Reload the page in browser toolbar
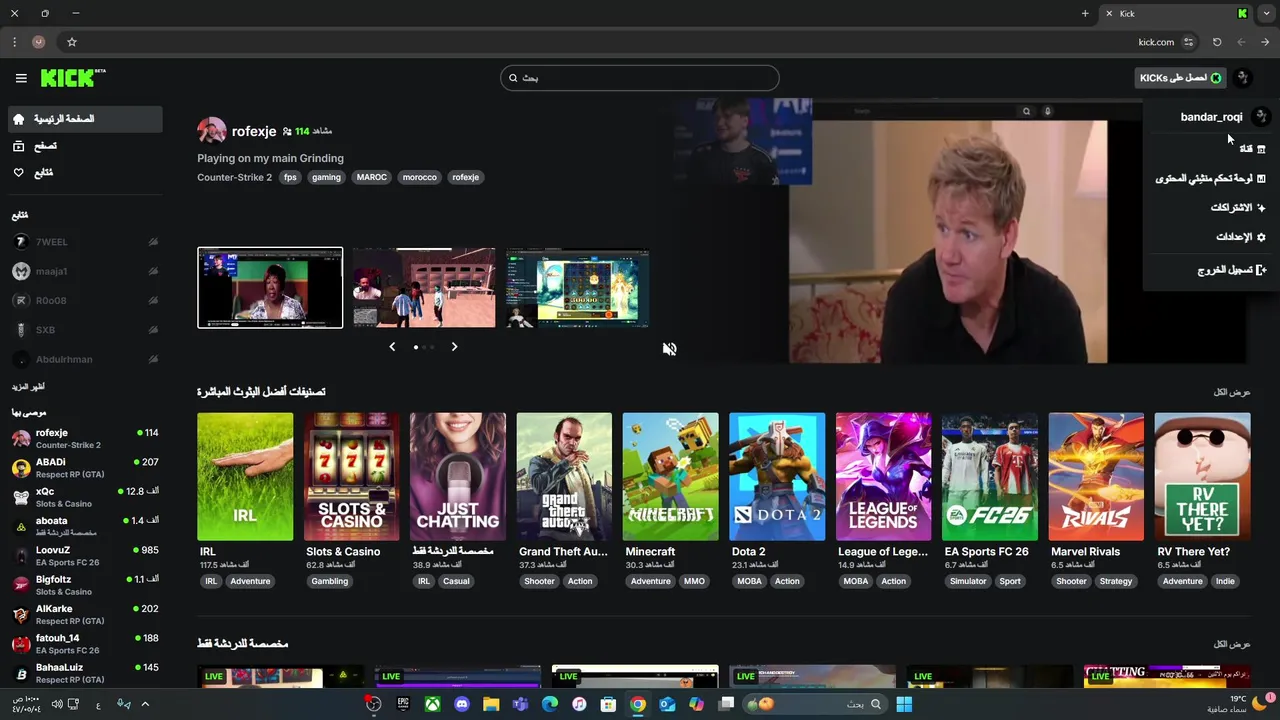The height and width of the screenshot is (720, 1280). 1217,42
